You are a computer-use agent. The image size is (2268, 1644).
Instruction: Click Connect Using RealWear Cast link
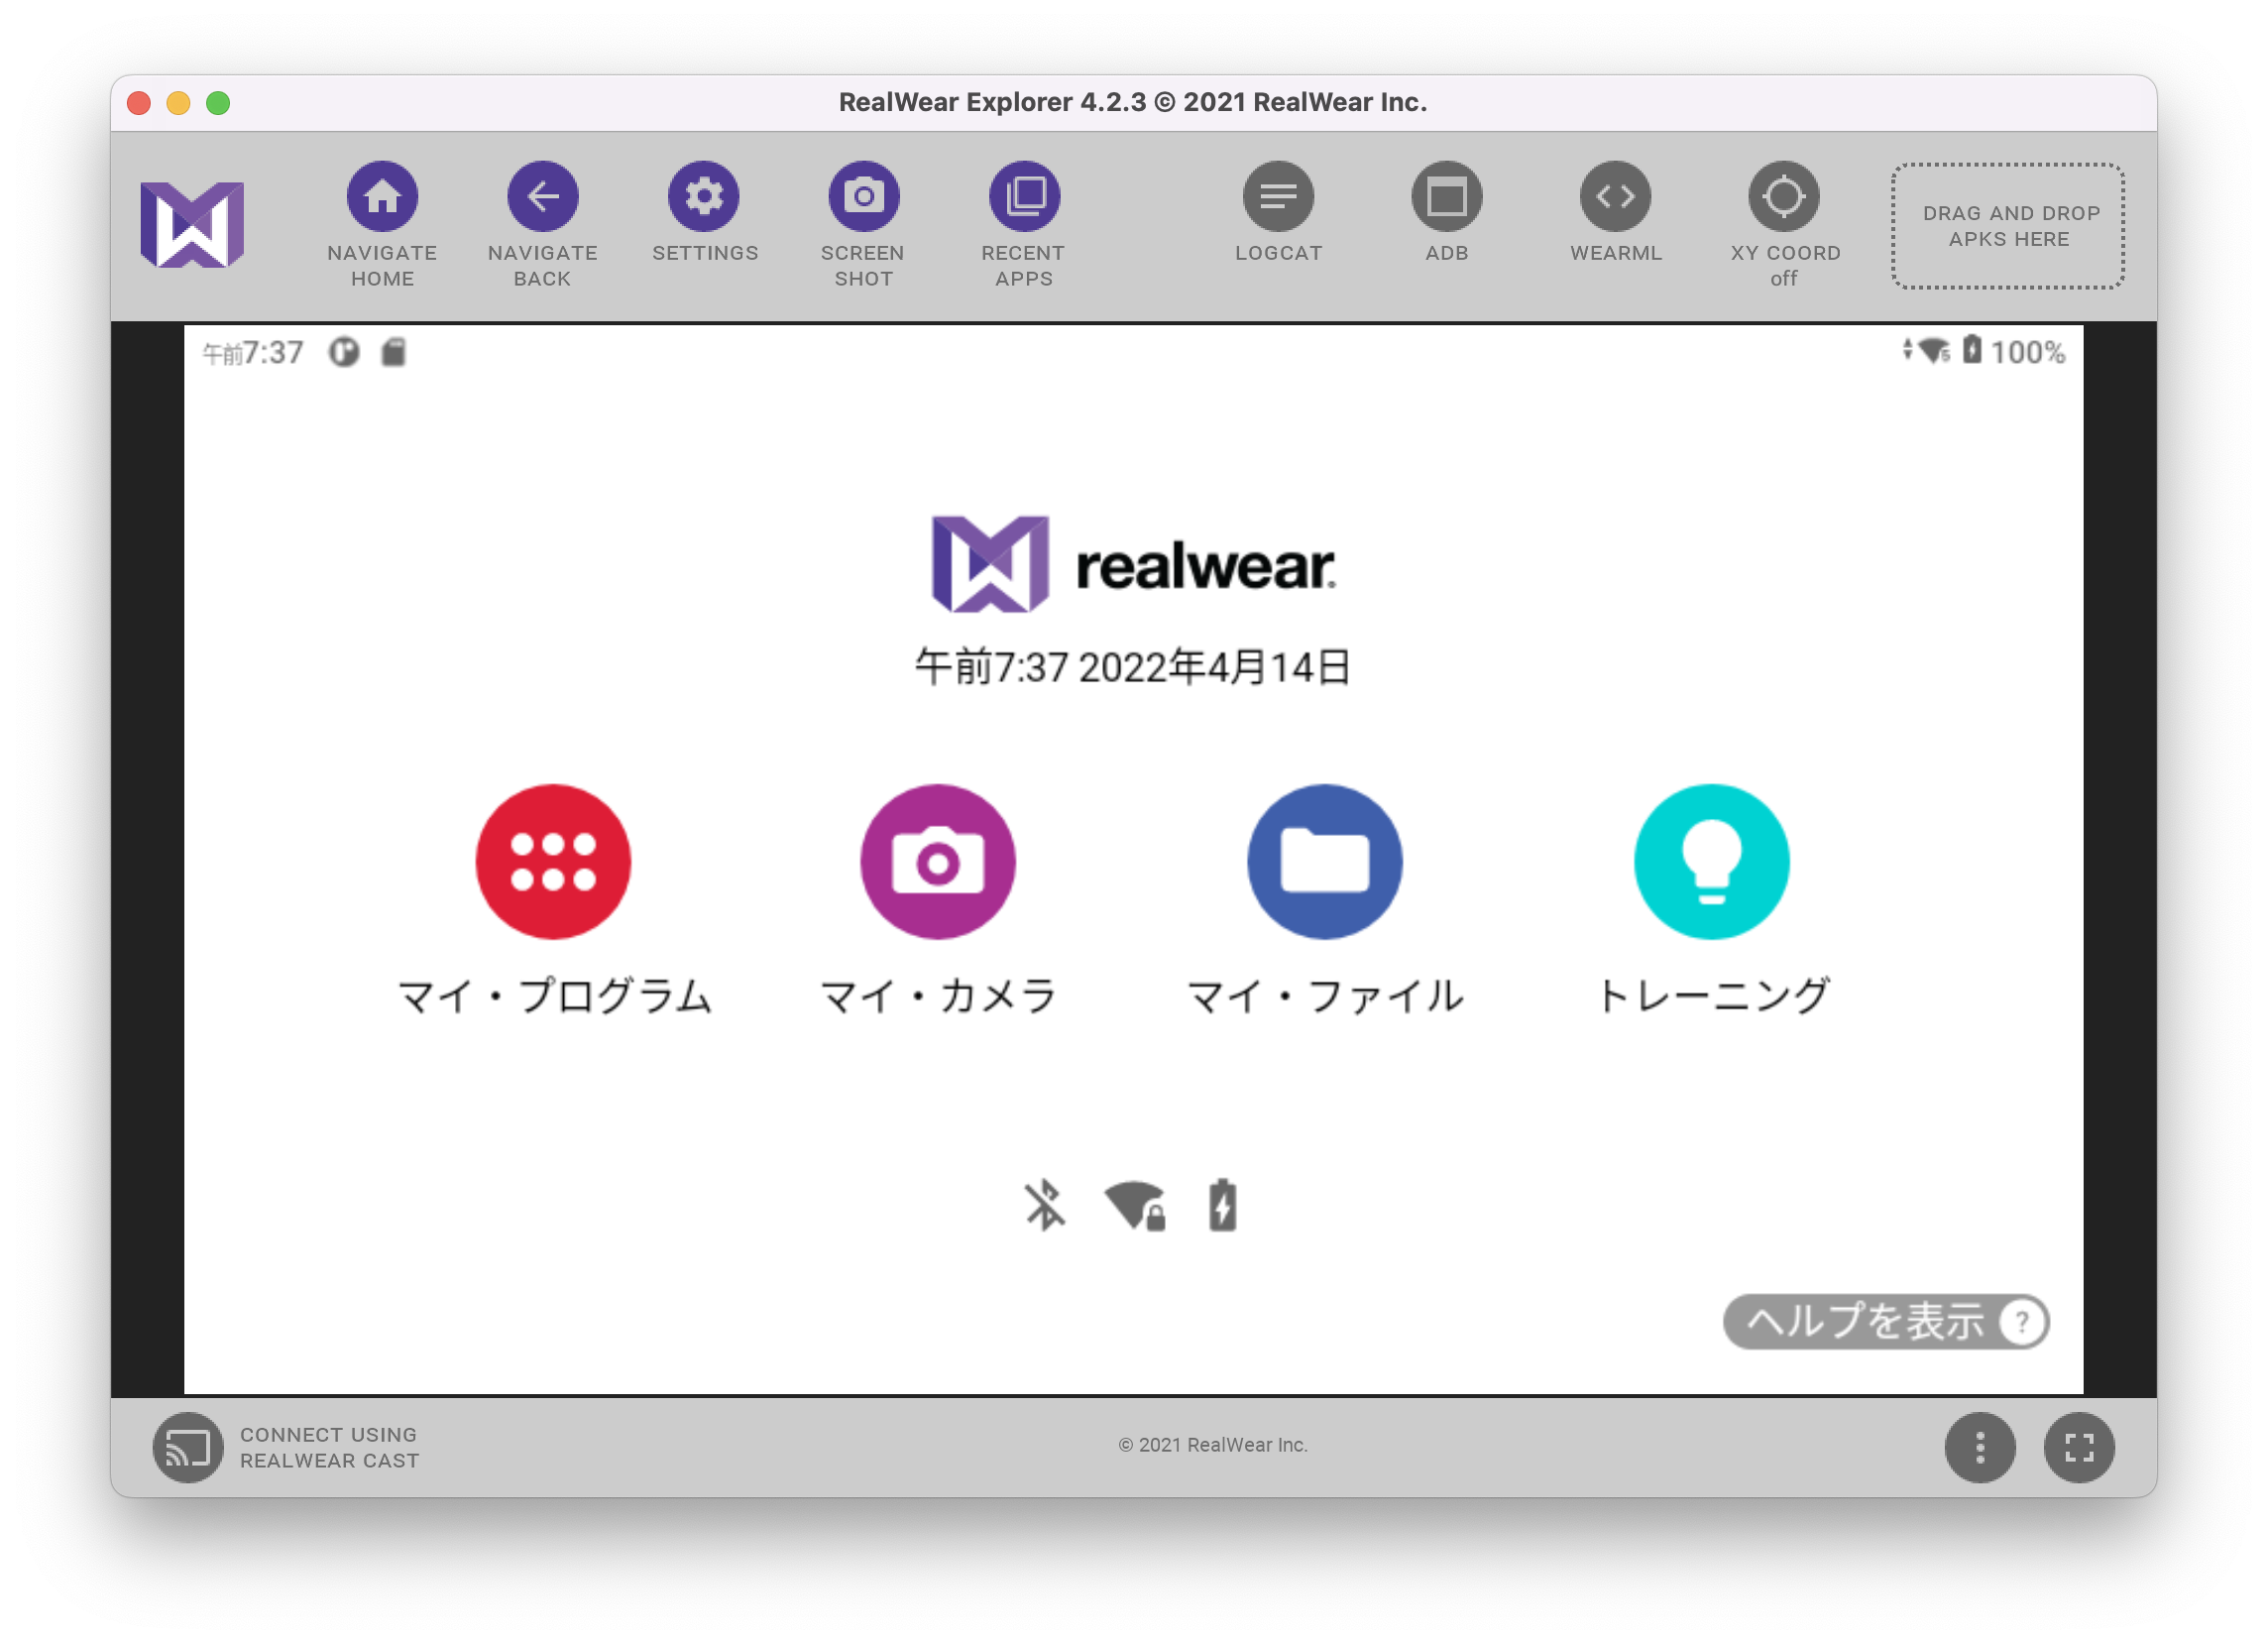pos(328,1447)
